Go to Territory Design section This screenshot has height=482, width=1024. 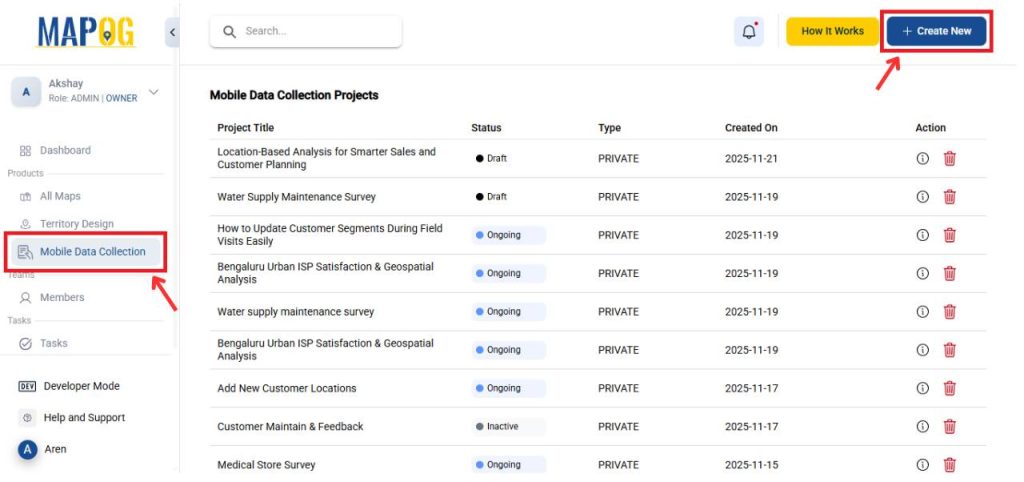76,224
